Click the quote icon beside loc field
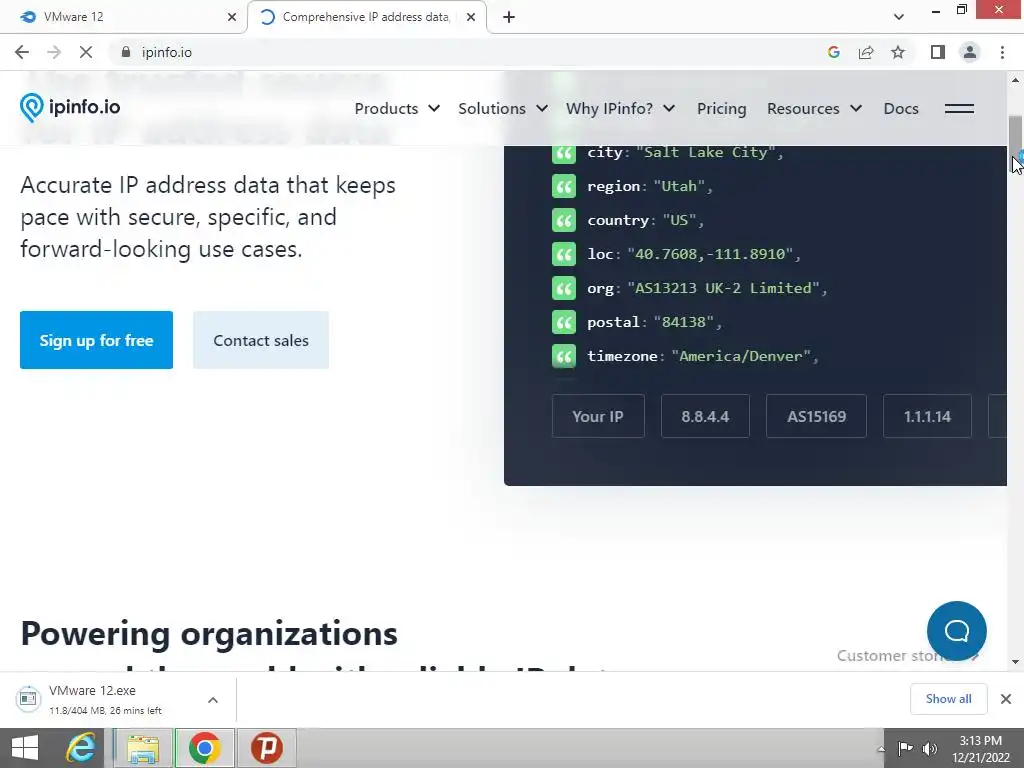 [x=564, y=254]
